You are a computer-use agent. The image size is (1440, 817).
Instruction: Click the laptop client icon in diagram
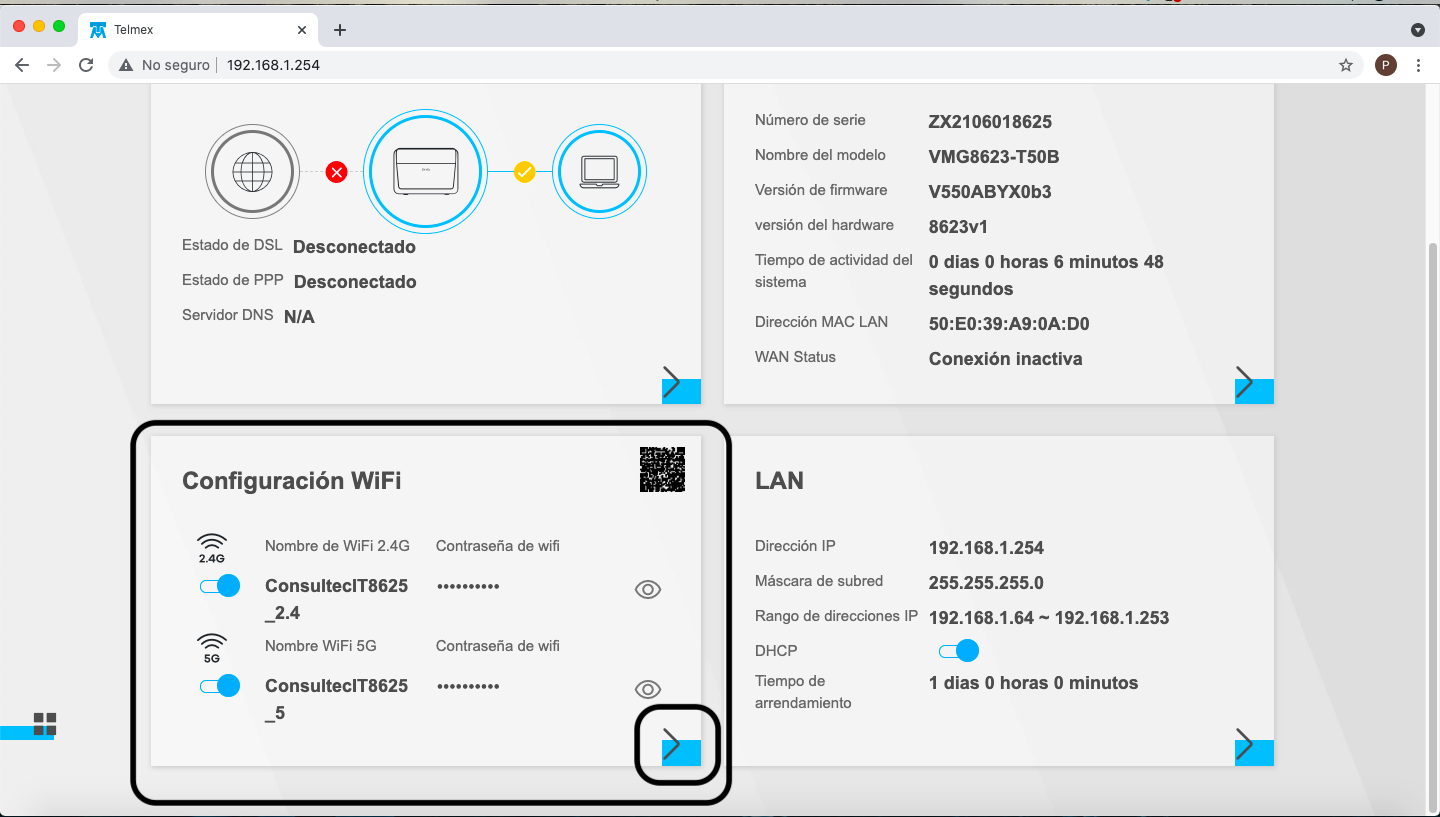(x=599, y=171)
